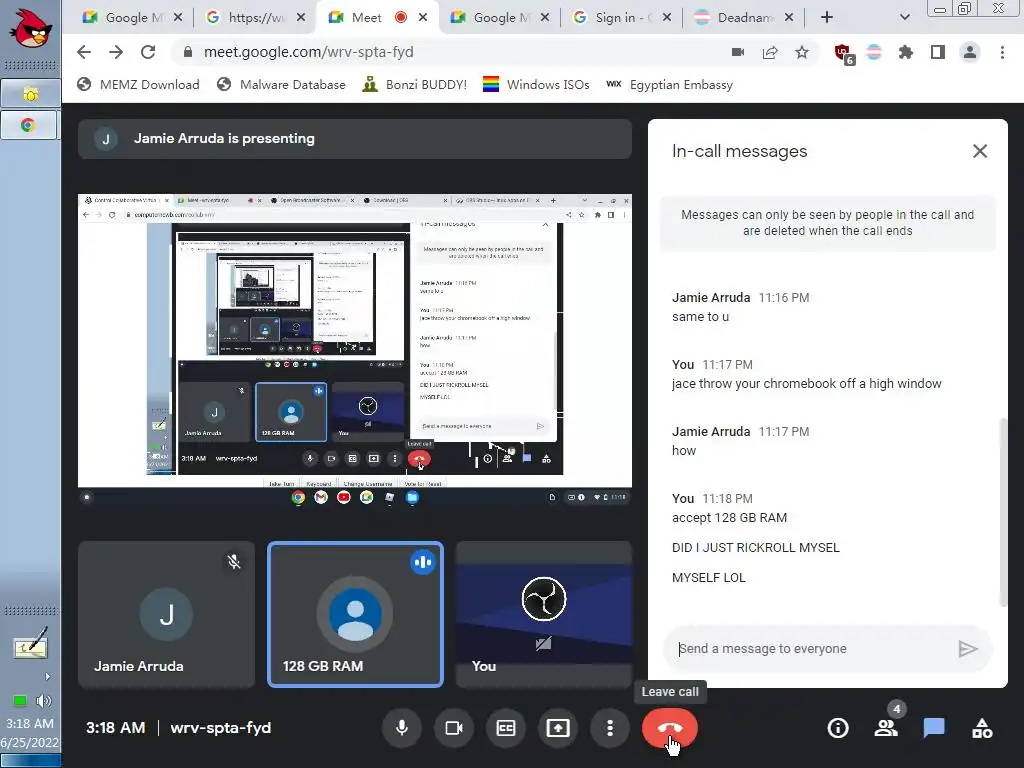Open the Chrome three-dot menu

[1002, 52]
